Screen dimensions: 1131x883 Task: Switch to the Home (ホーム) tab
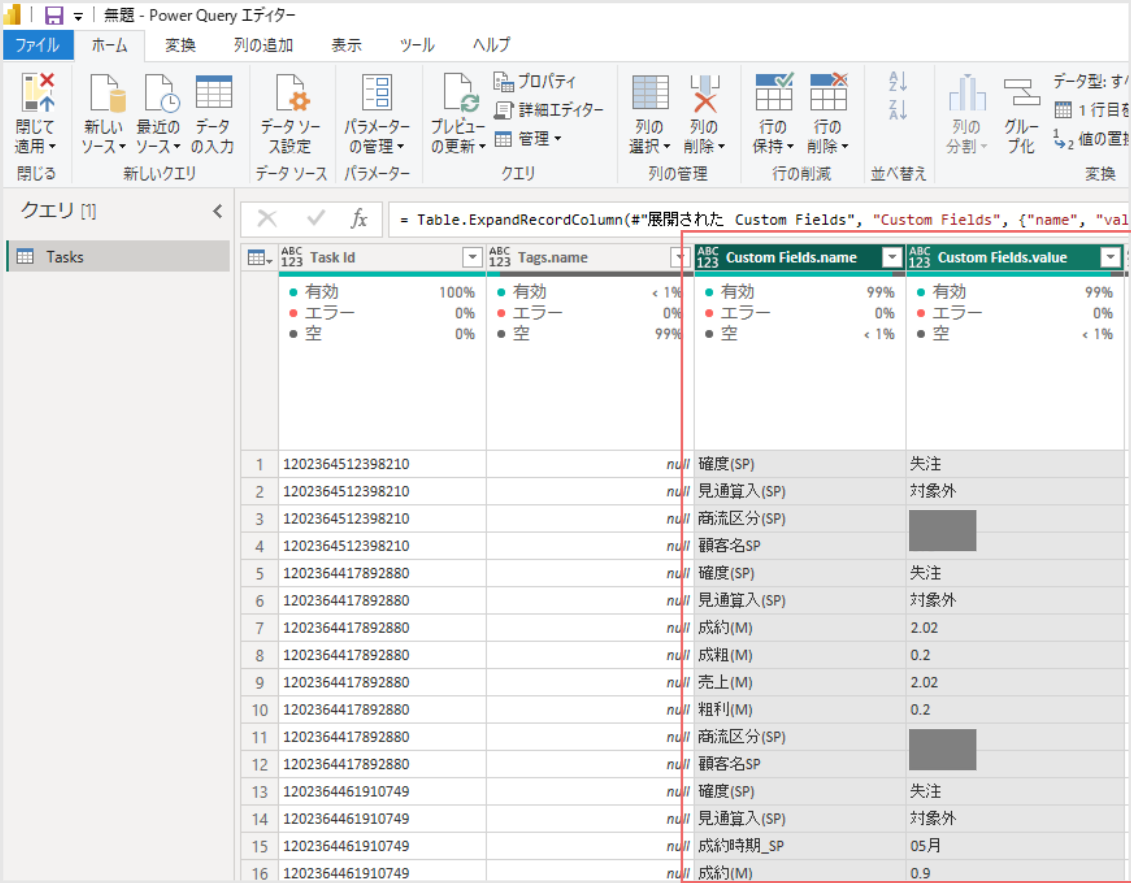[110, 45]
